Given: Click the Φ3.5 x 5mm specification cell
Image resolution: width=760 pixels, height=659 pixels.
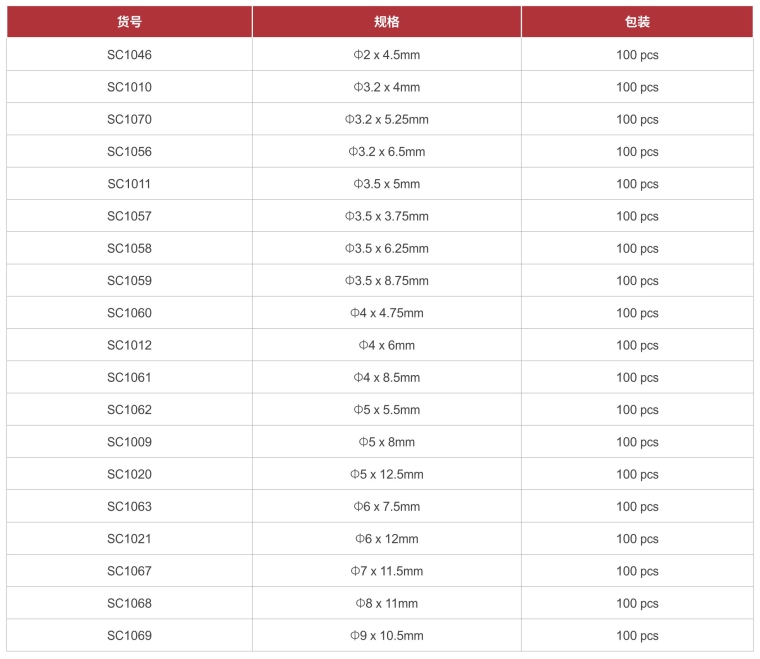Looking at the screenshot, I should [x=386, y=184].
